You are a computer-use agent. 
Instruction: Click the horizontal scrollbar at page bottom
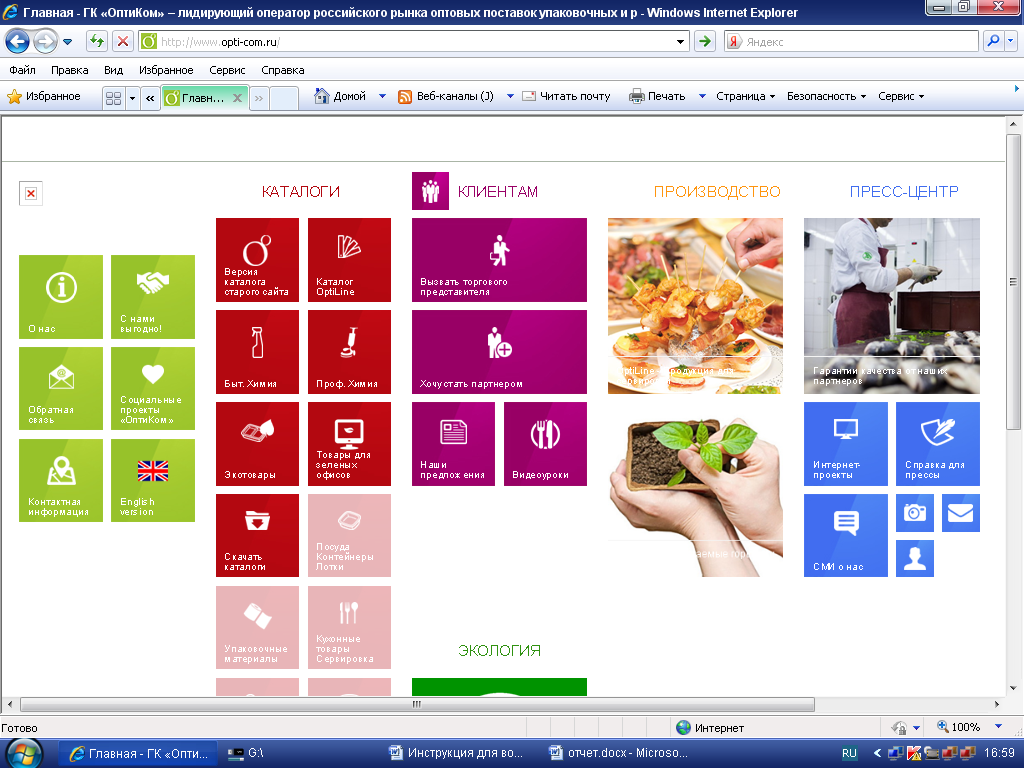(x=417, y=704)
